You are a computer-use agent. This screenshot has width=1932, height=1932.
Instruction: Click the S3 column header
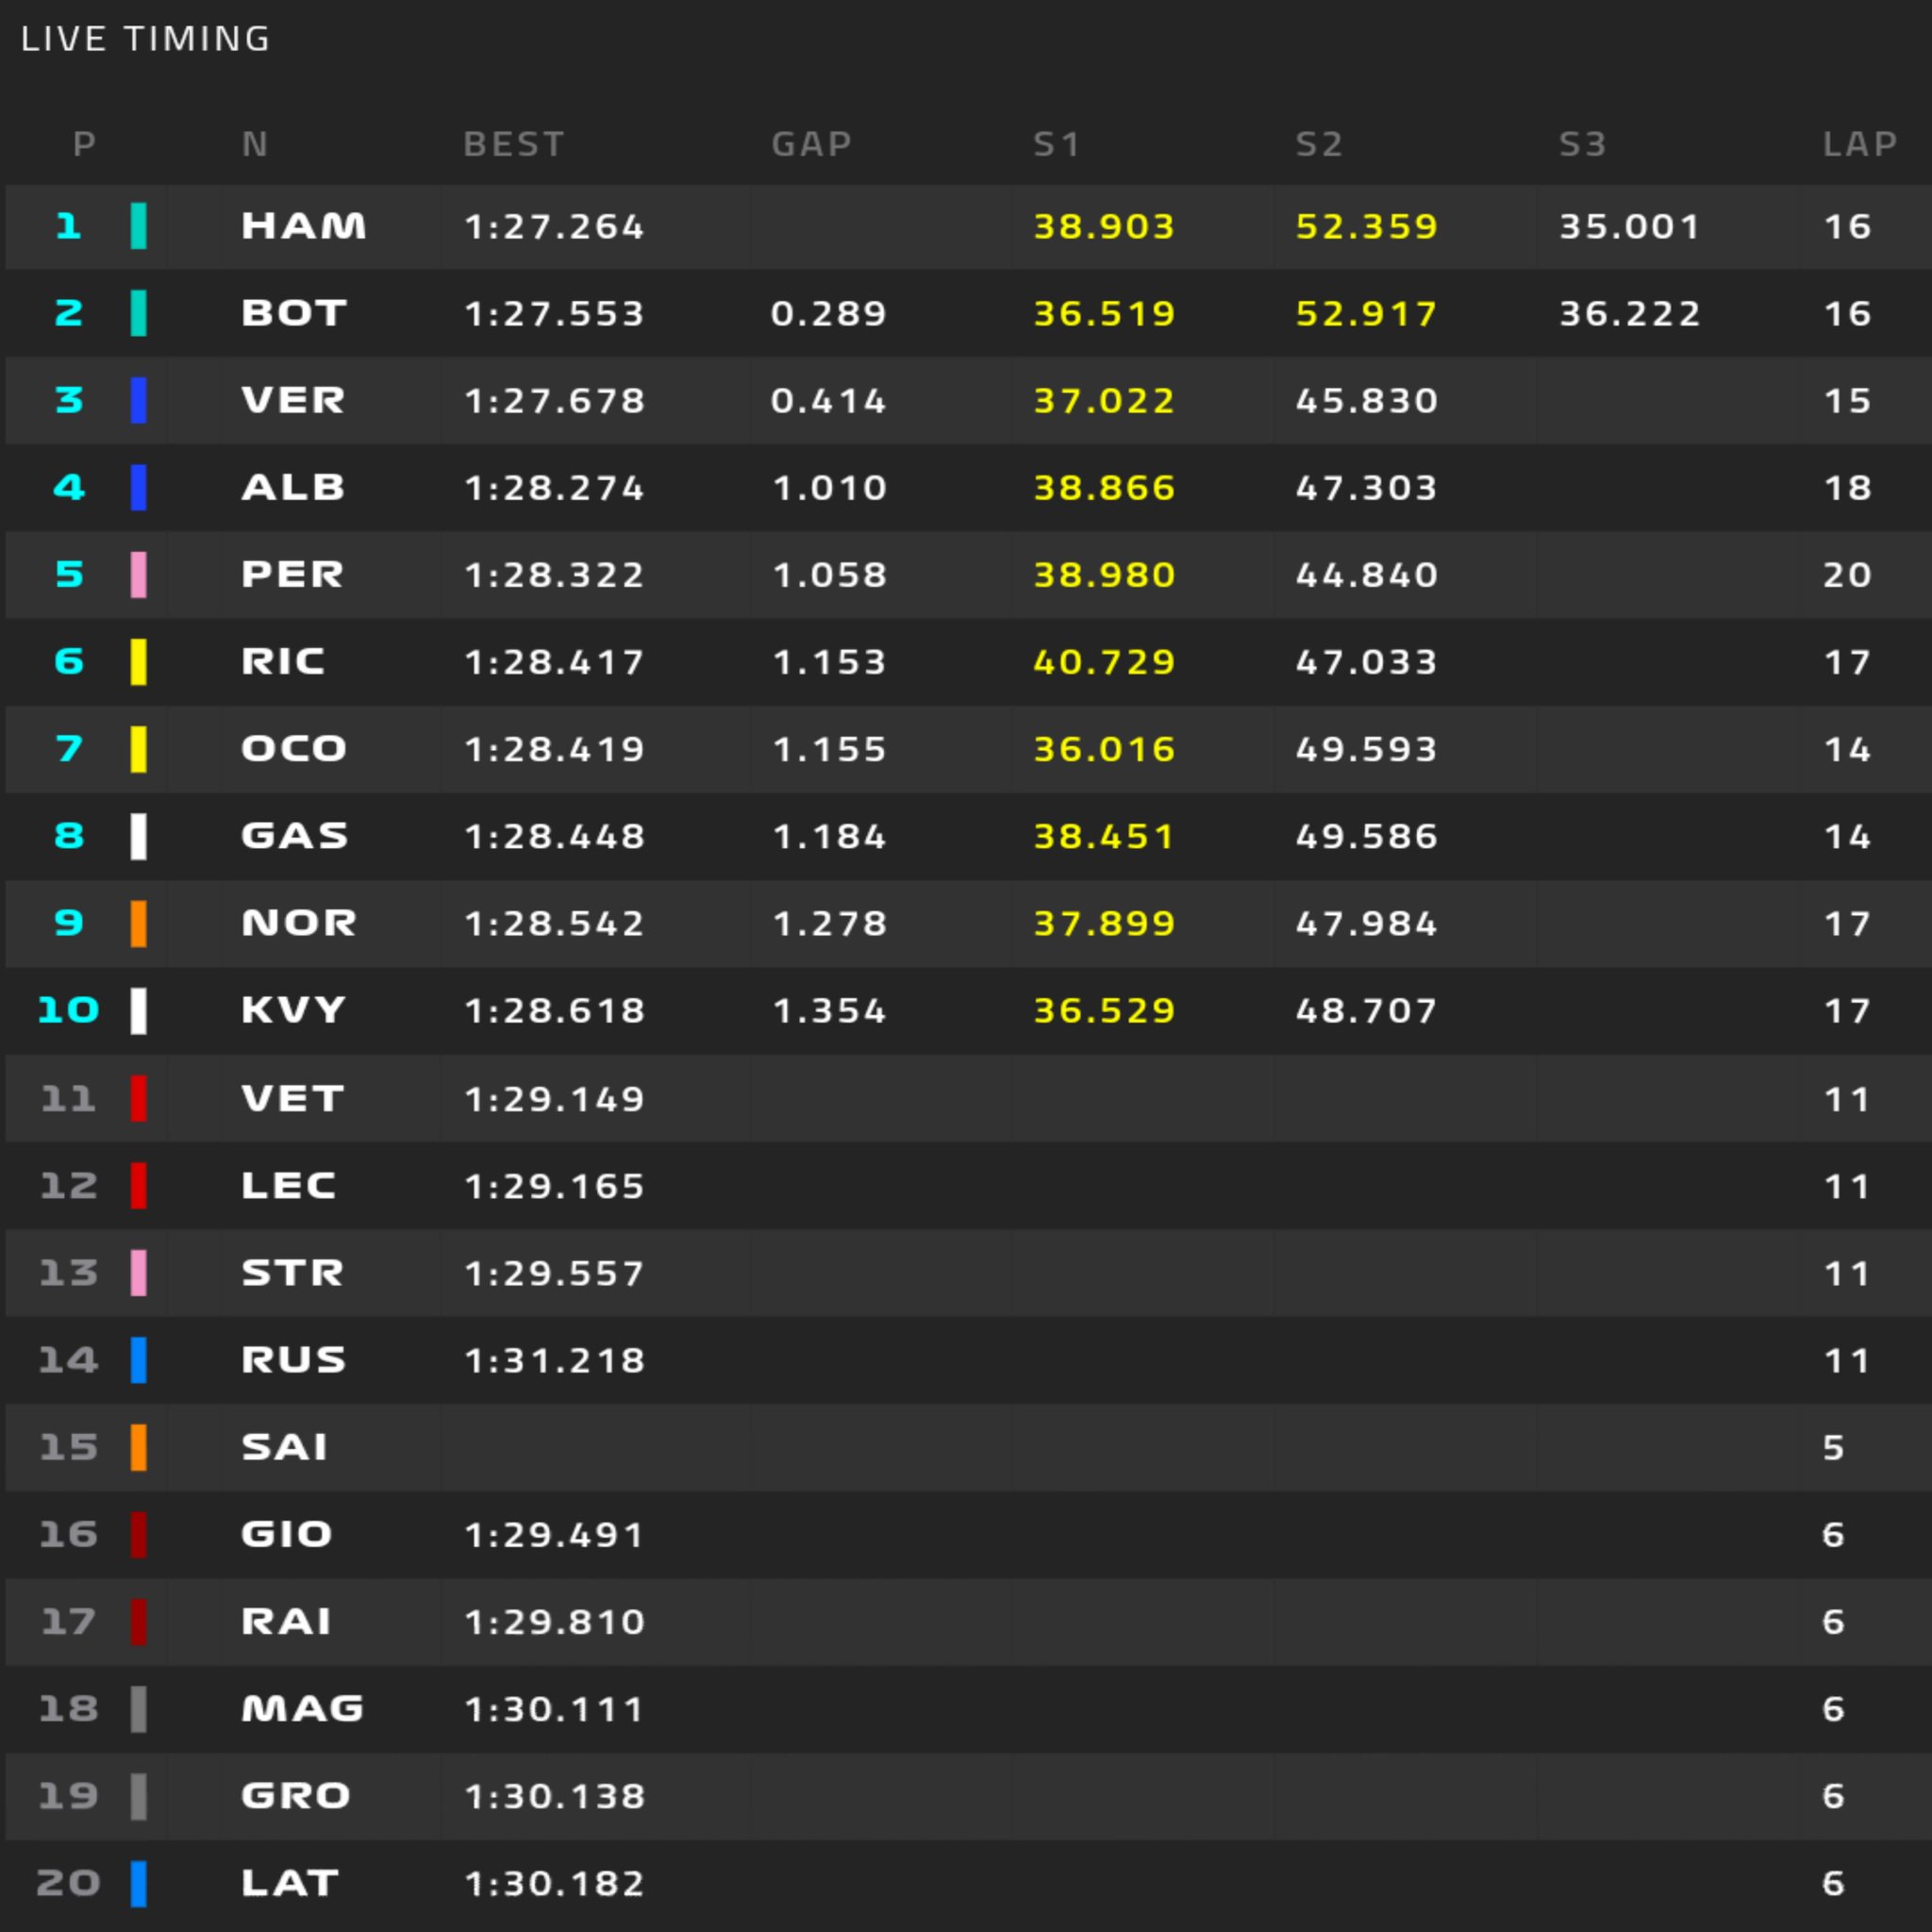pos(1582,144)
